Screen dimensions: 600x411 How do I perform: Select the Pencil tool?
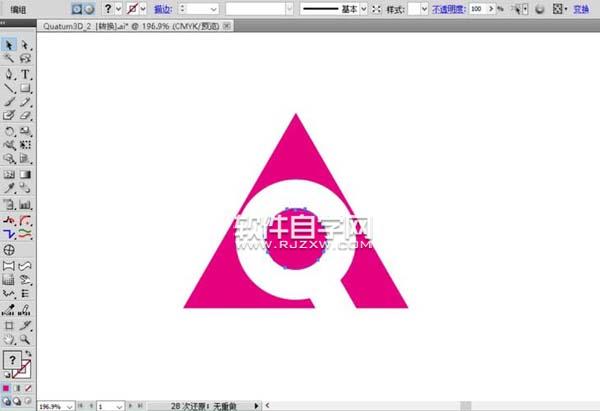click(x=25, y=102)
